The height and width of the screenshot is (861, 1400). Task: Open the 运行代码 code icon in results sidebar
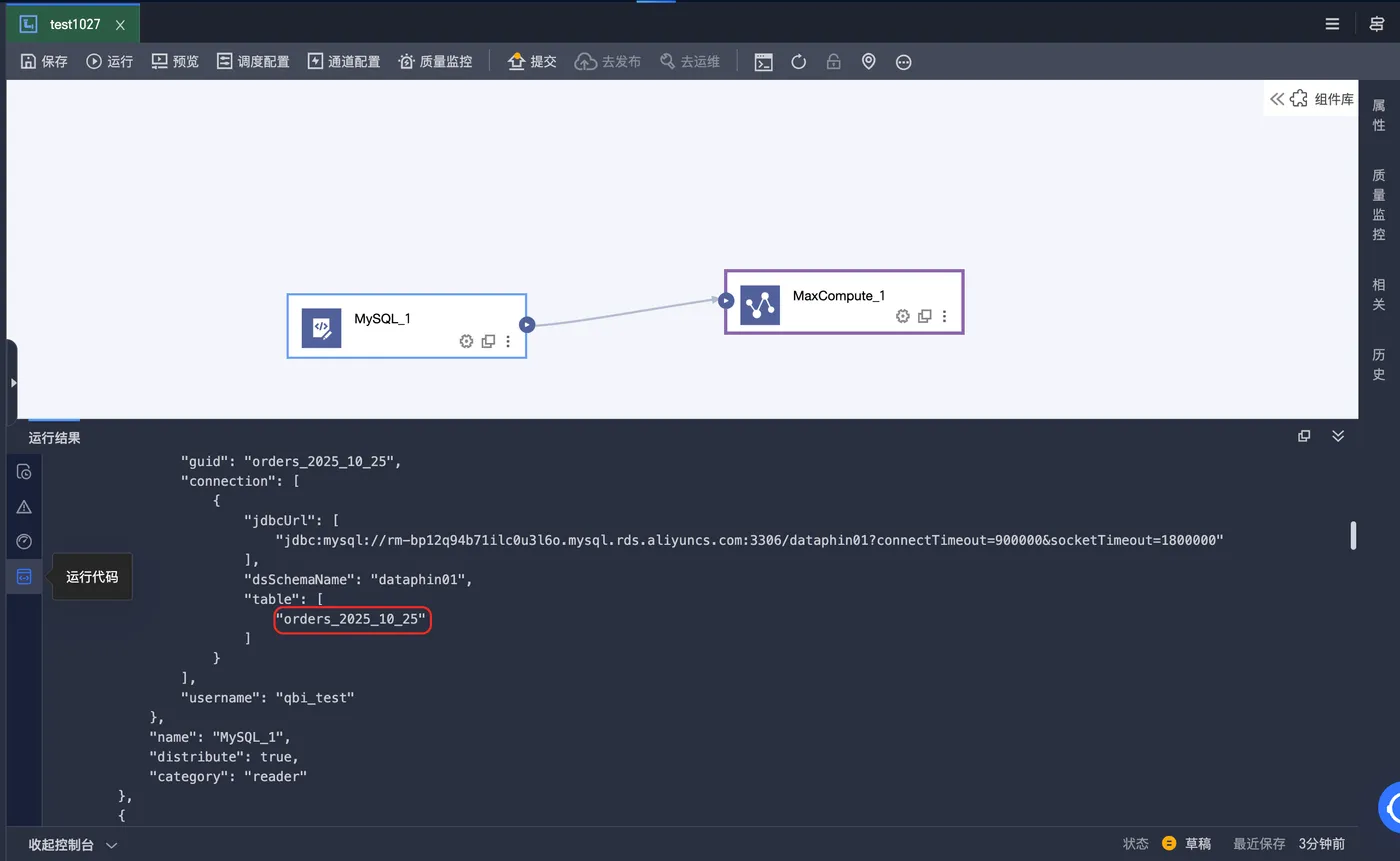tap(24, 576)
